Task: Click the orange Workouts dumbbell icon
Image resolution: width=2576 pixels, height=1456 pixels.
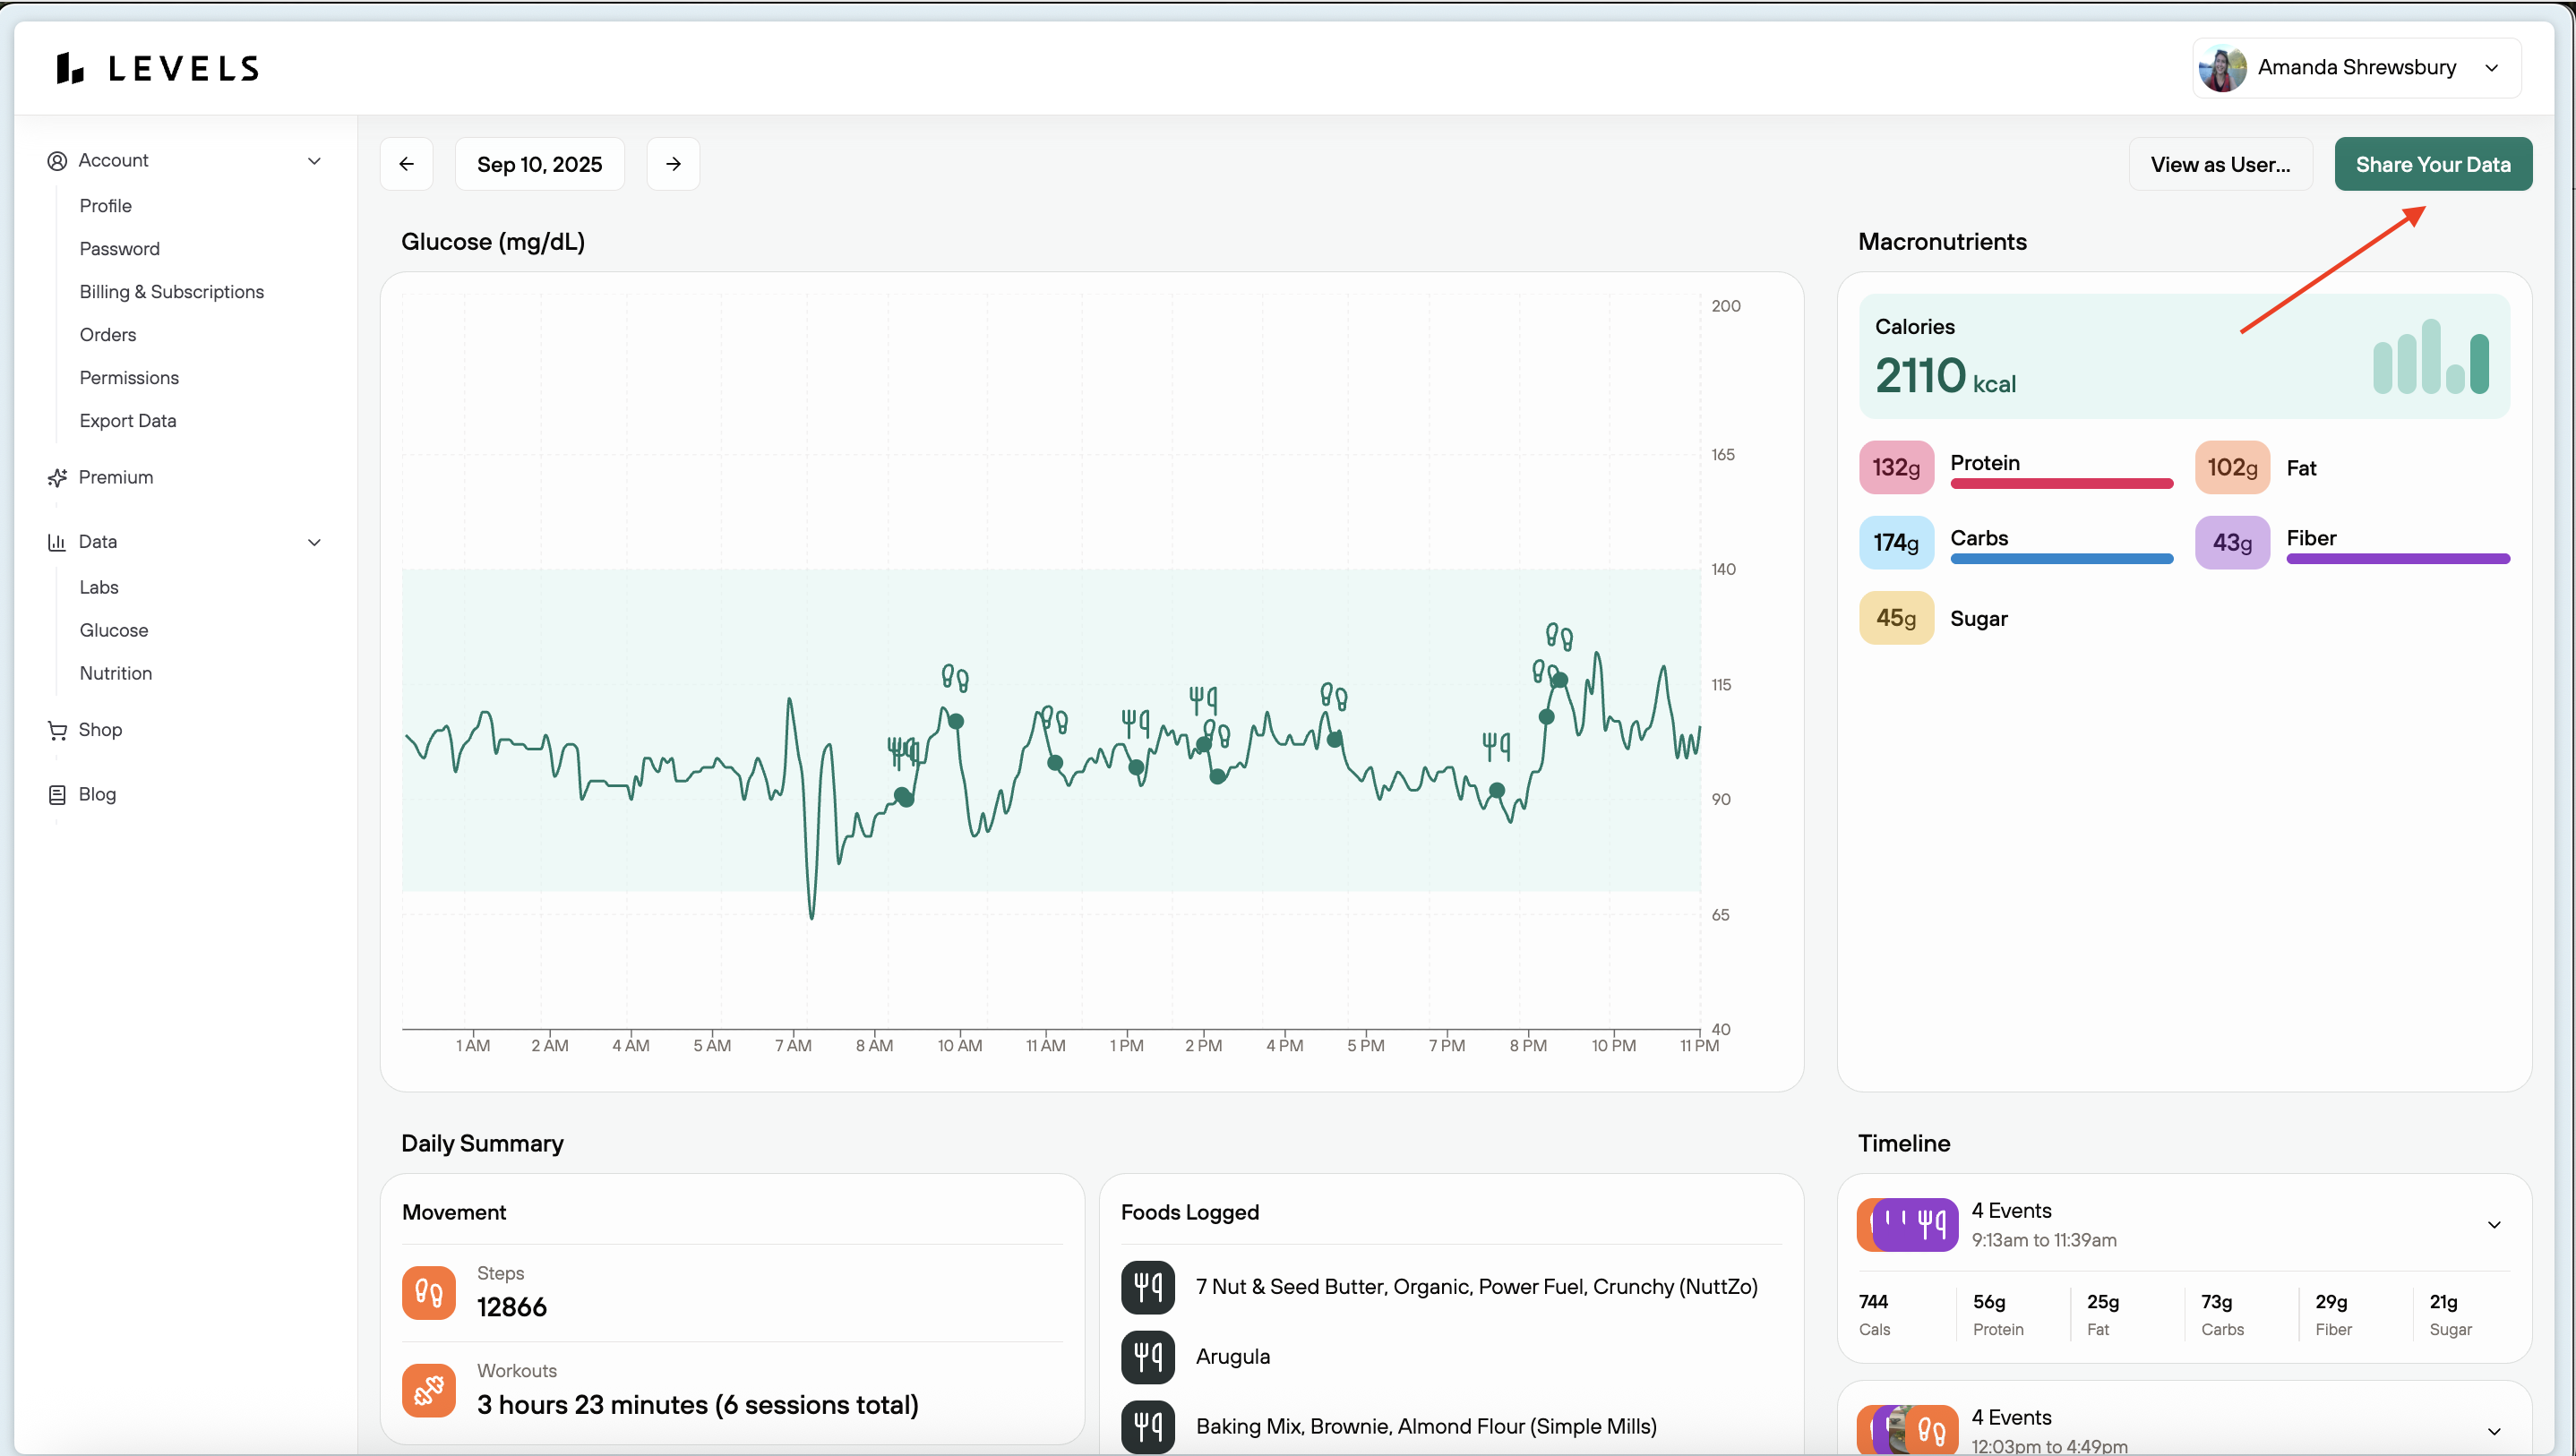Action: [x=429, y=1390]
